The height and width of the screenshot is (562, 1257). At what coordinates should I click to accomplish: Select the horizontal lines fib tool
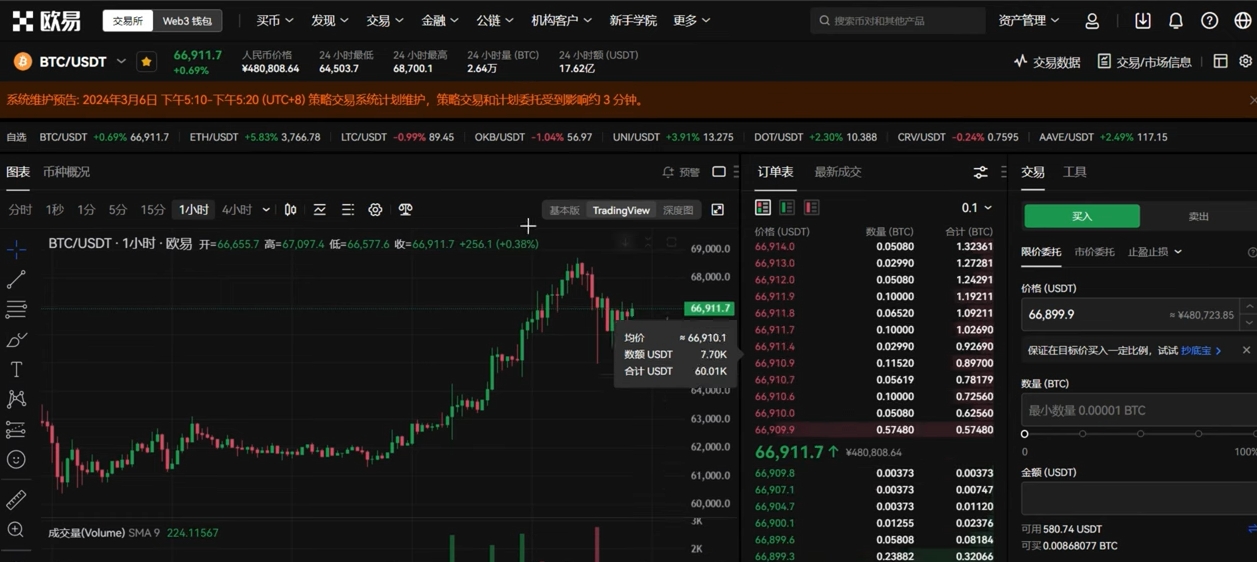[x=16, y=309]
